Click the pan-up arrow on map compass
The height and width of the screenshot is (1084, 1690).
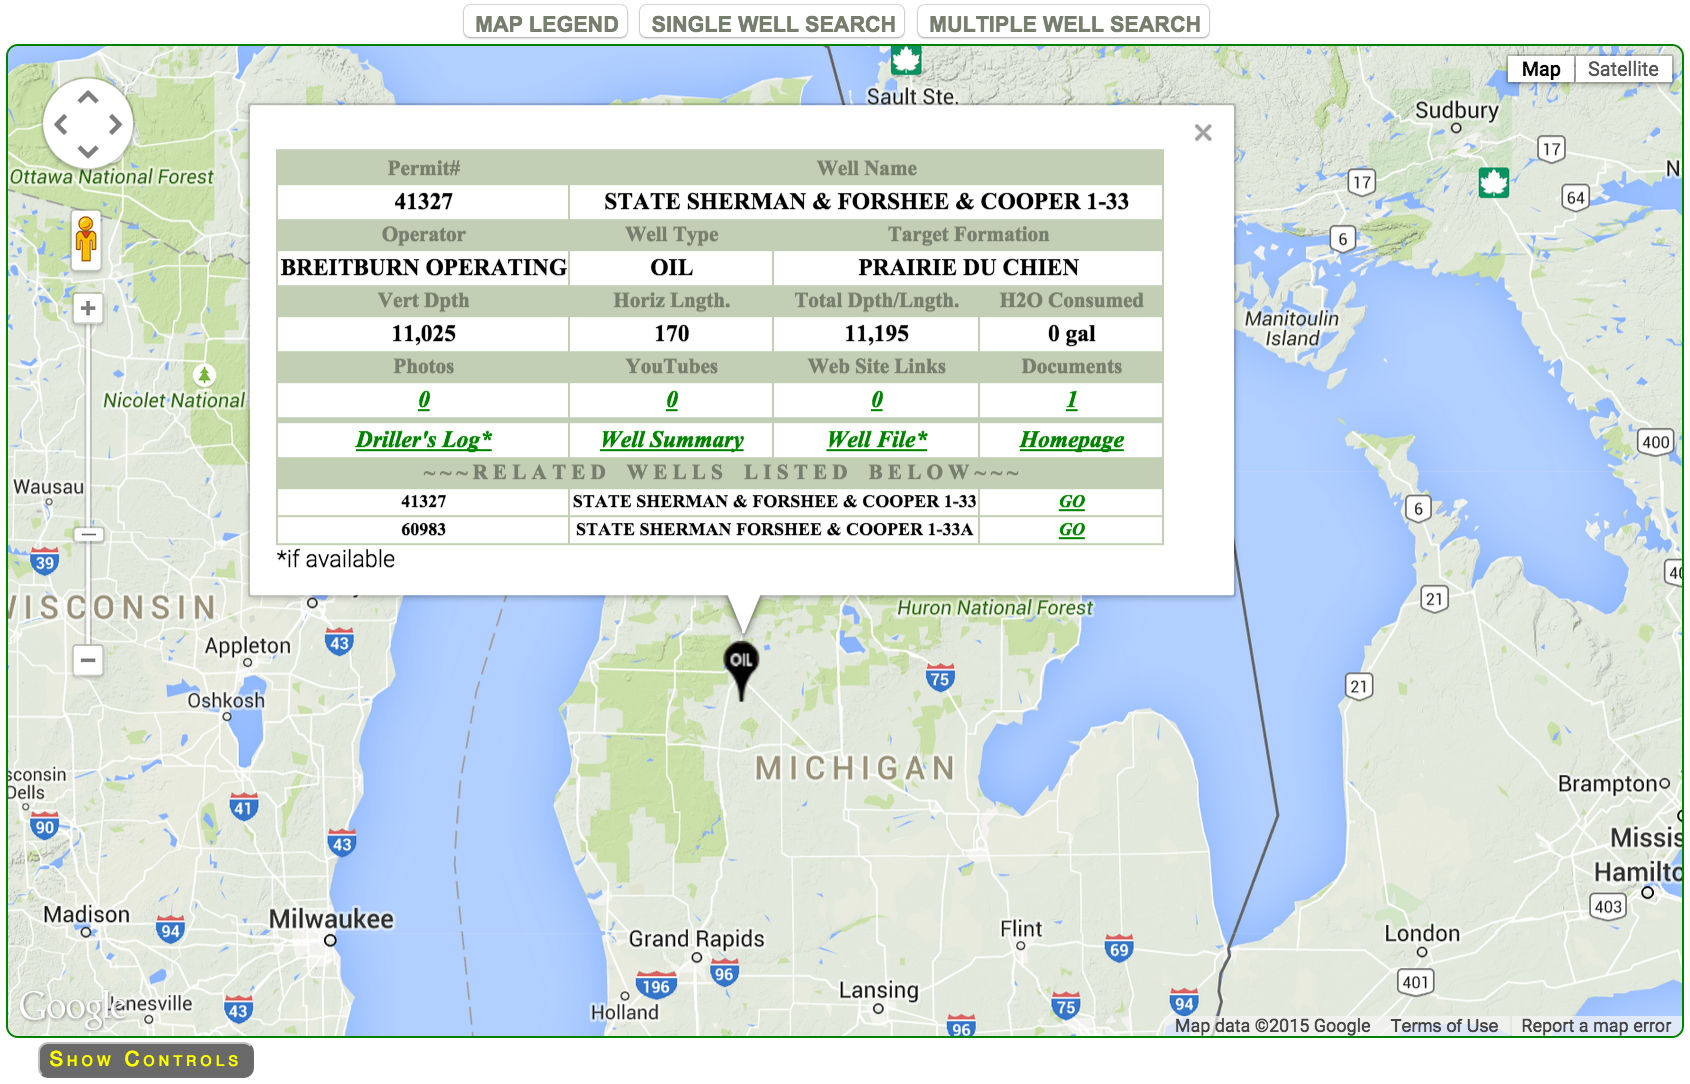point(88,95)
